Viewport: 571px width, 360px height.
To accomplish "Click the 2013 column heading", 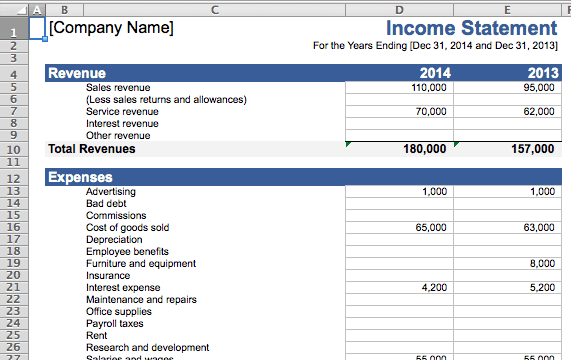I will [543, 73].
